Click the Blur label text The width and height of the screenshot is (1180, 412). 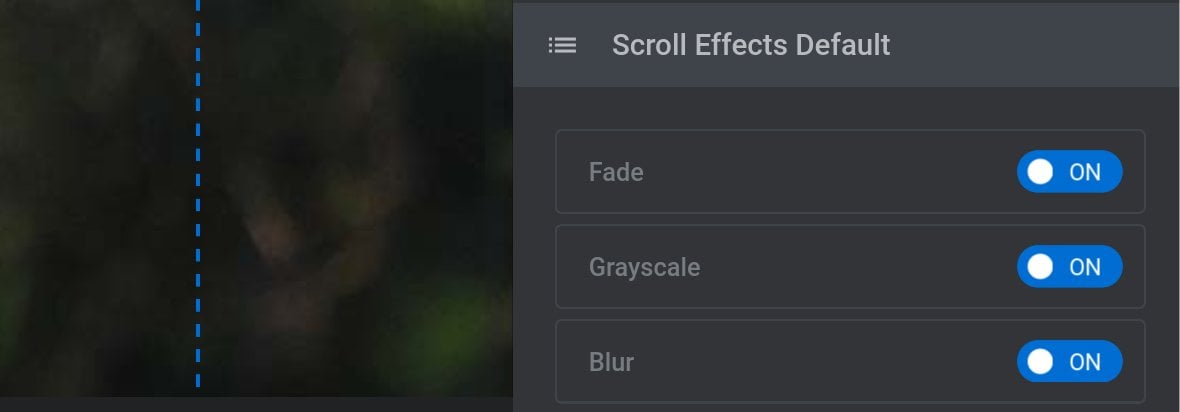click(611, 362)
